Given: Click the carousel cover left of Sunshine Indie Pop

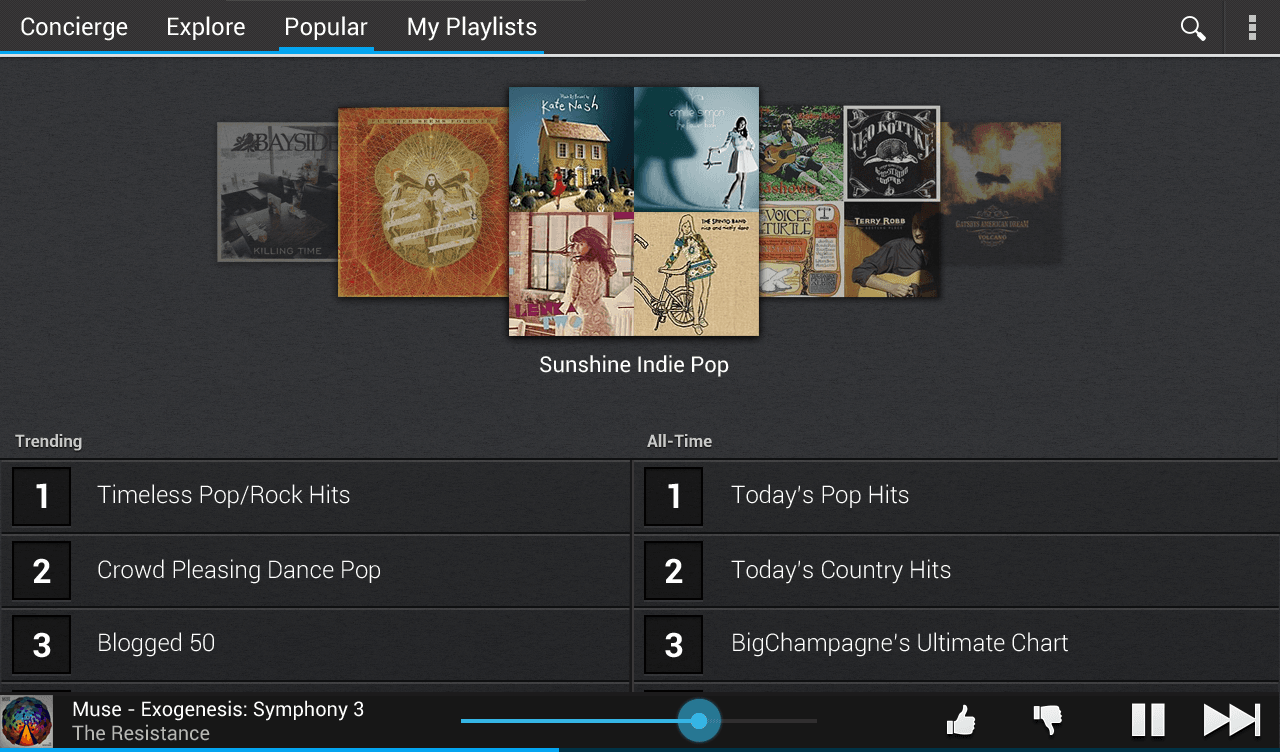Looking at the screenshot, I should pos(420,200).
